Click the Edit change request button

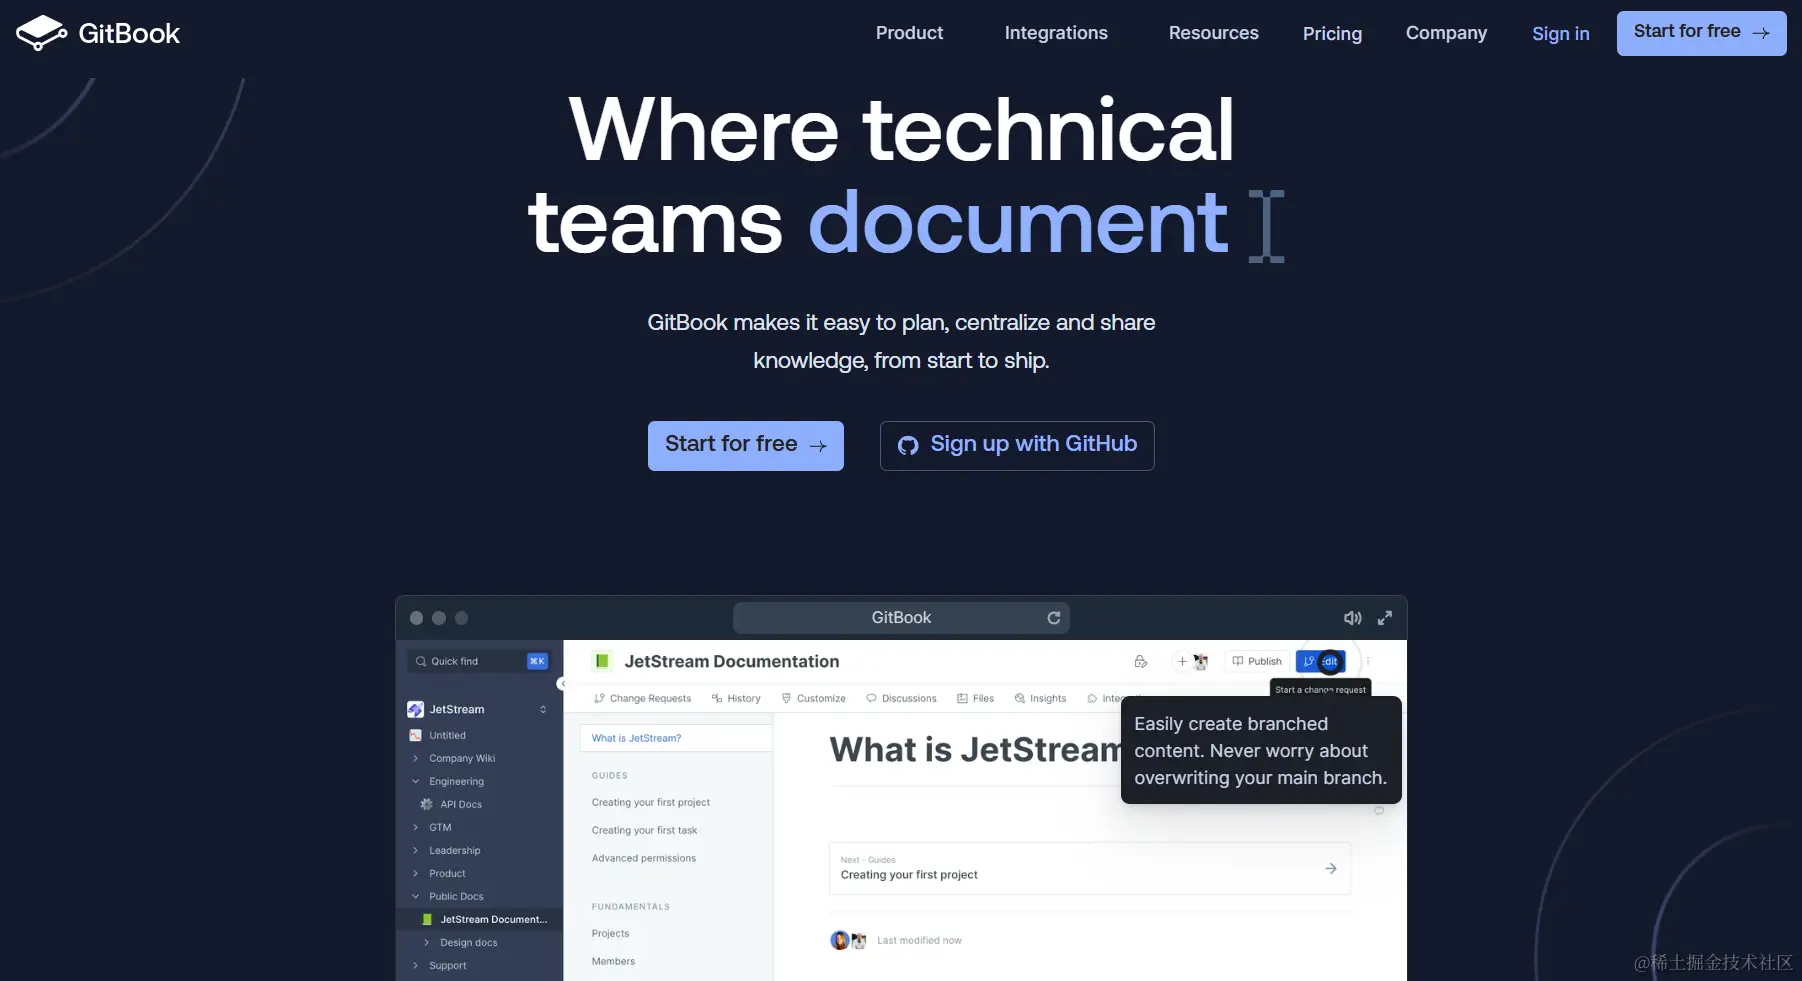tap(1321, 661)
